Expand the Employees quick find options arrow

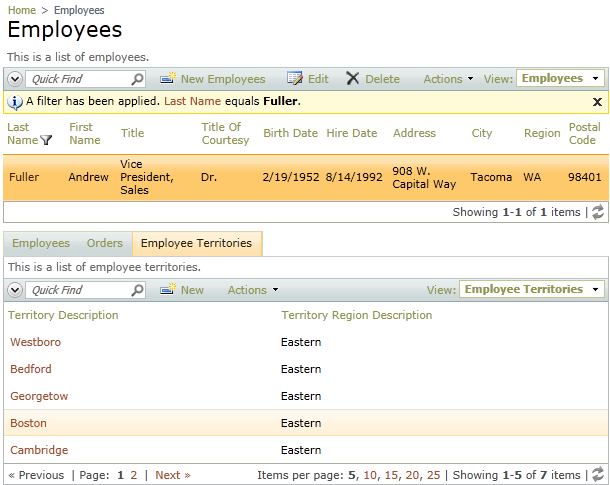(15, 79)
